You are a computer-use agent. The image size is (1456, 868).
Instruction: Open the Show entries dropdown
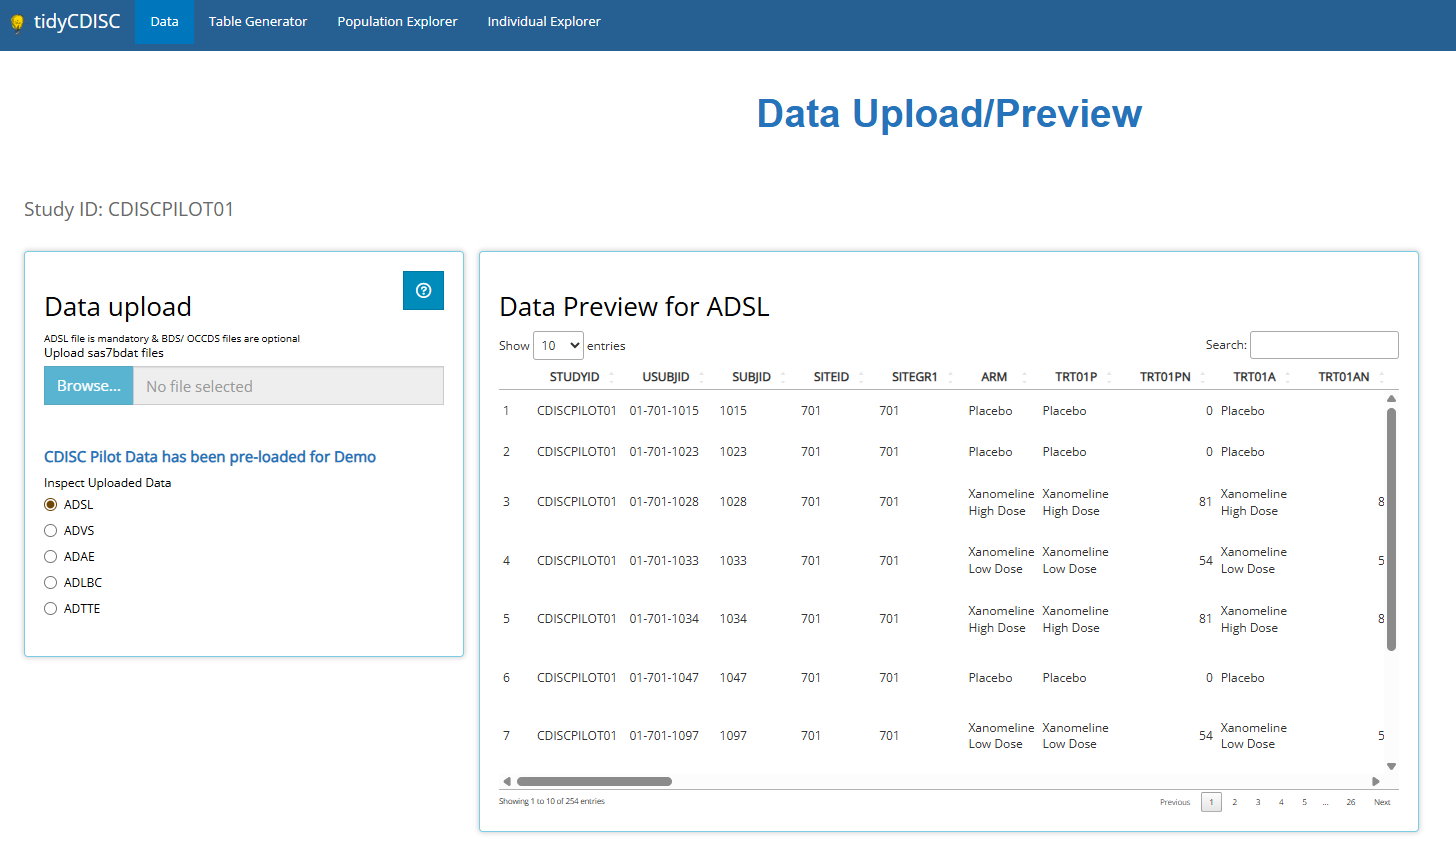(558, 346)
